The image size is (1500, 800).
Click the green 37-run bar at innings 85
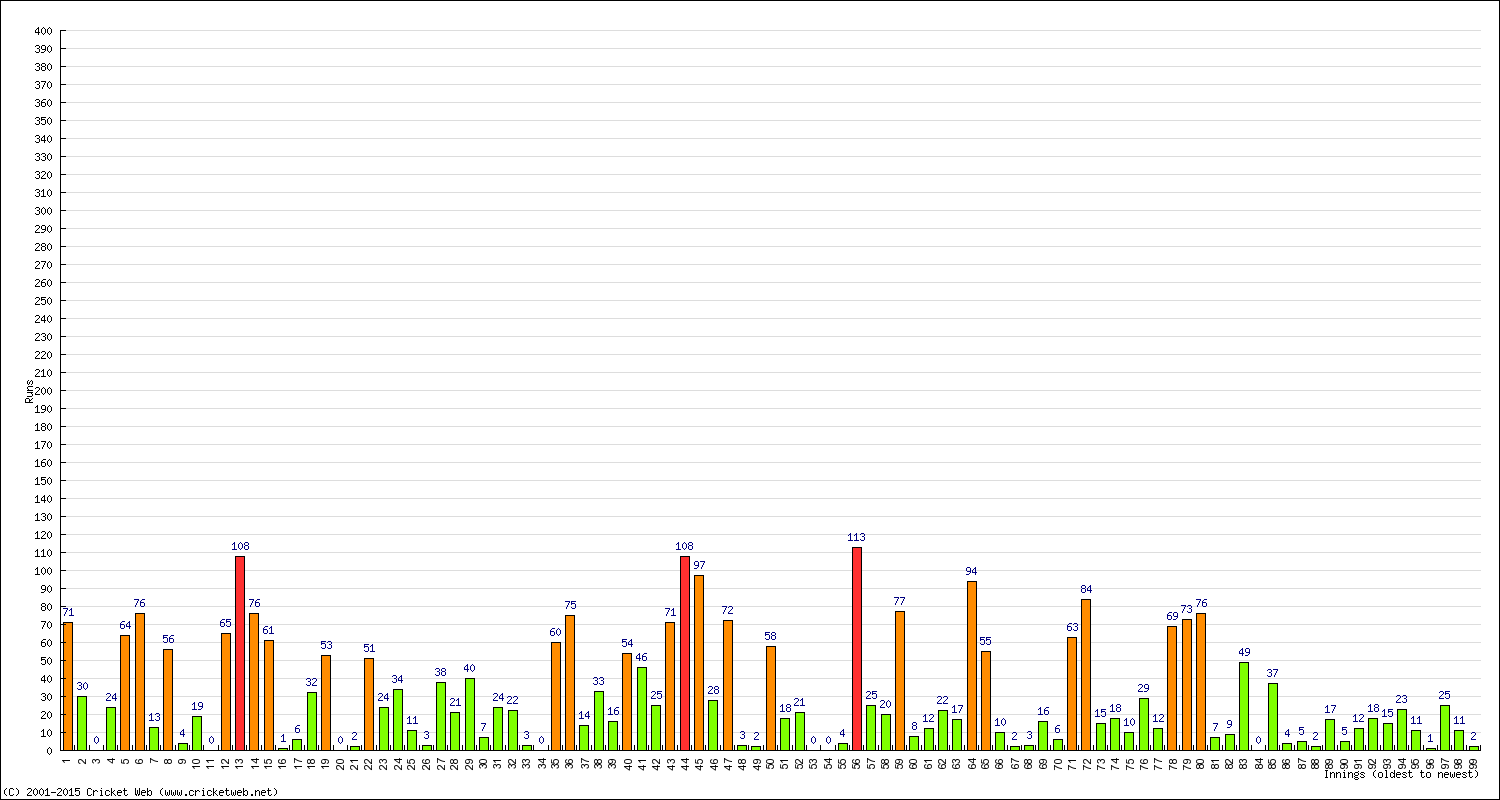click(1273, 717)
